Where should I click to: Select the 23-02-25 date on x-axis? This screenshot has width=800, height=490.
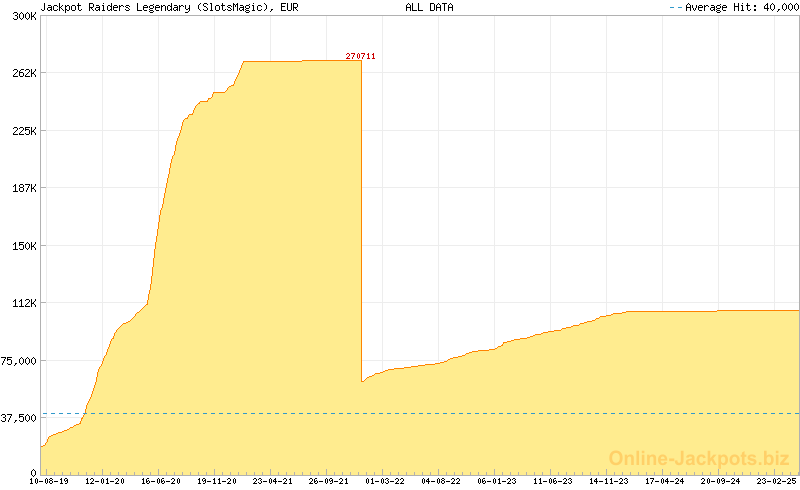pyautogui.click(x=777, y=481)
